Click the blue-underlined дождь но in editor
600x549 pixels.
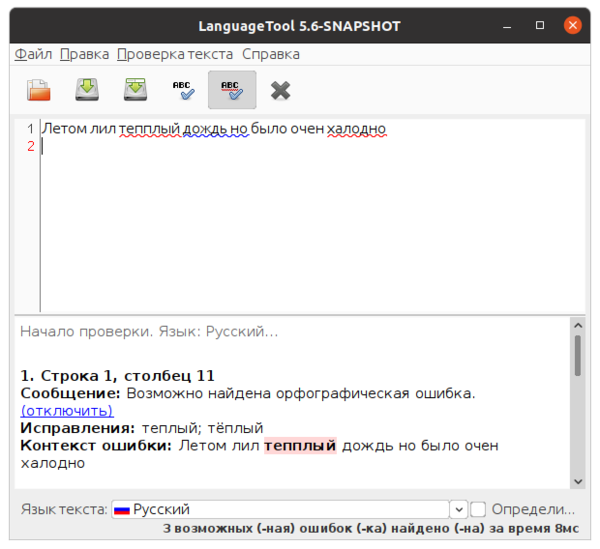[216, 129]
